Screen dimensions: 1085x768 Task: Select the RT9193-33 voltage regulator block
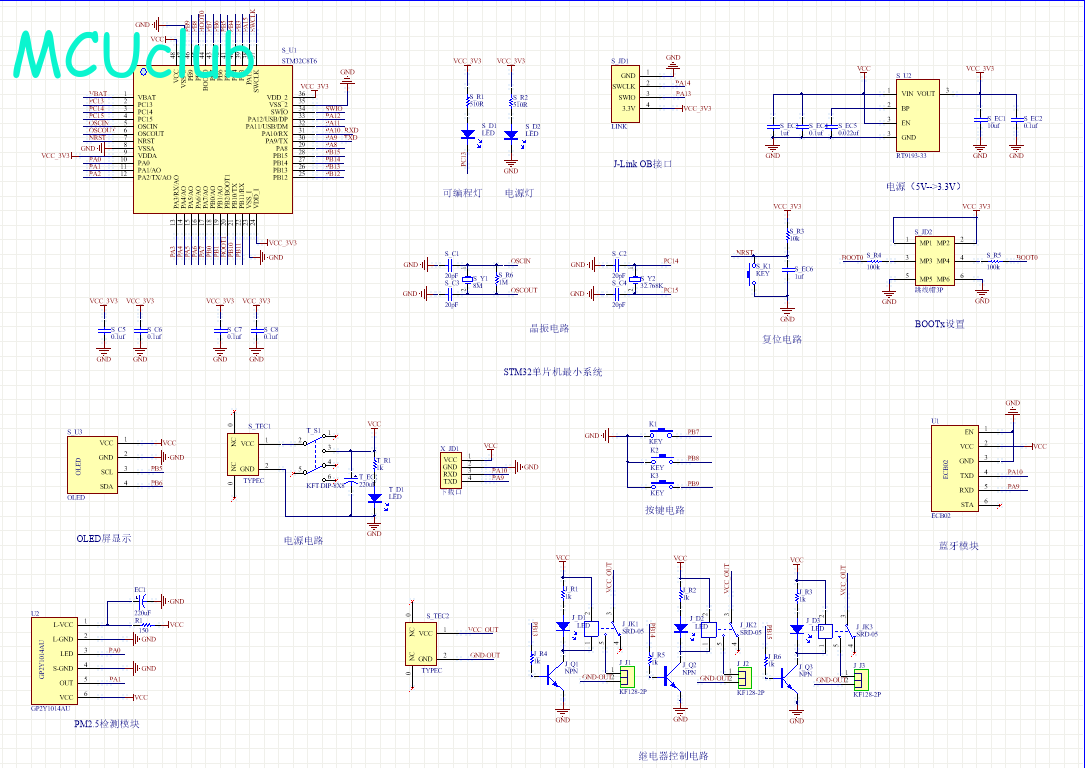(x=915, y=114)
